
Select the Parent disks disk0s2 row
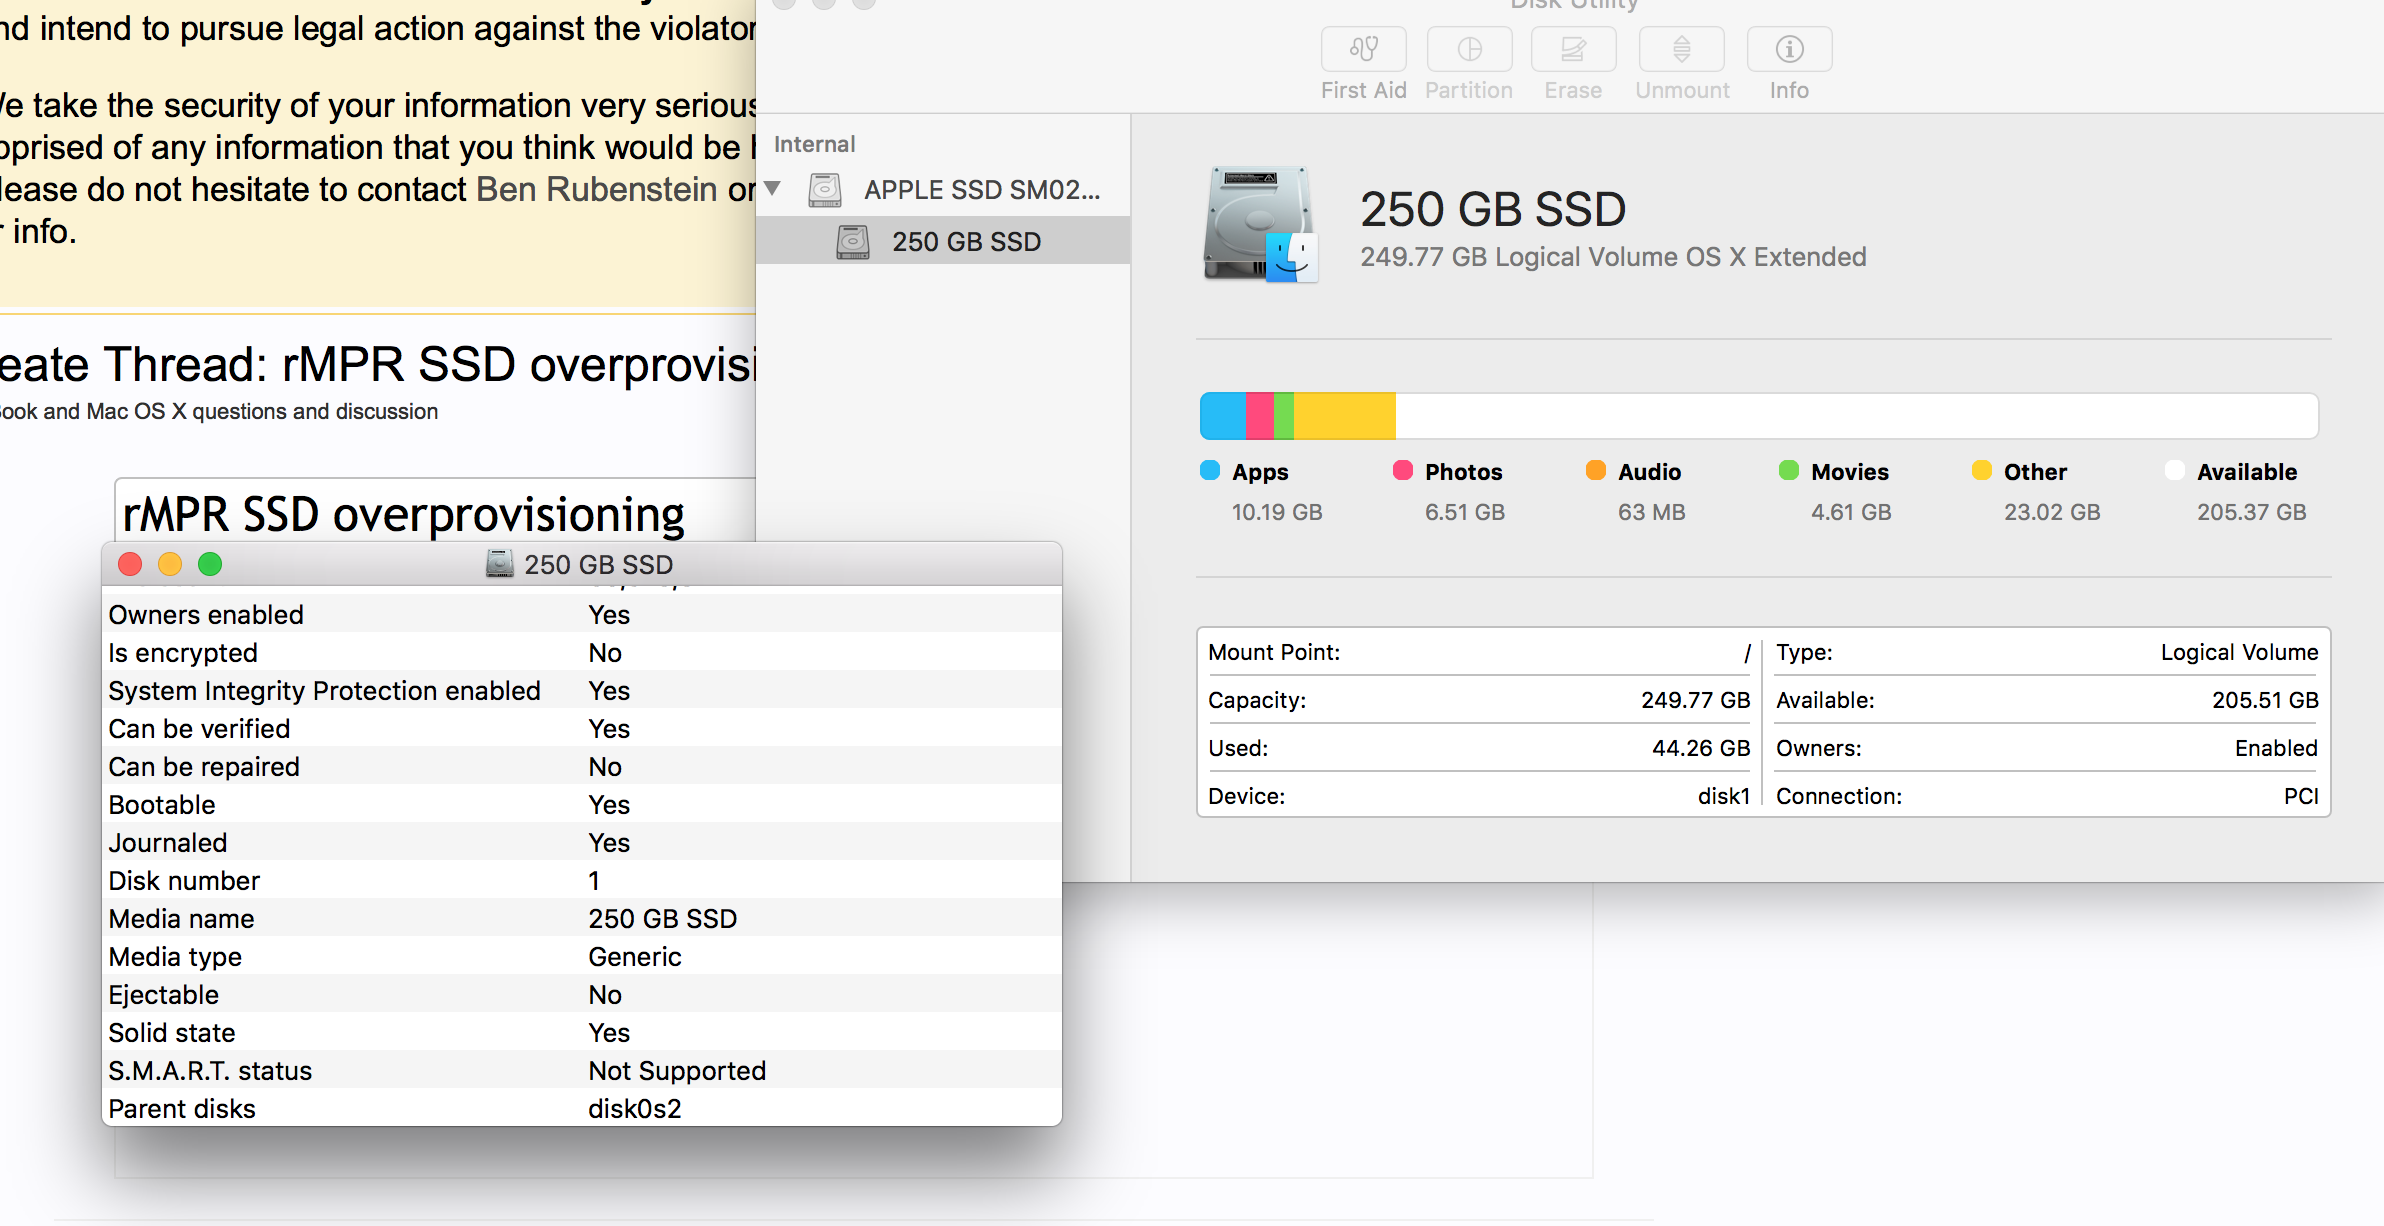tap(582, 1108)
